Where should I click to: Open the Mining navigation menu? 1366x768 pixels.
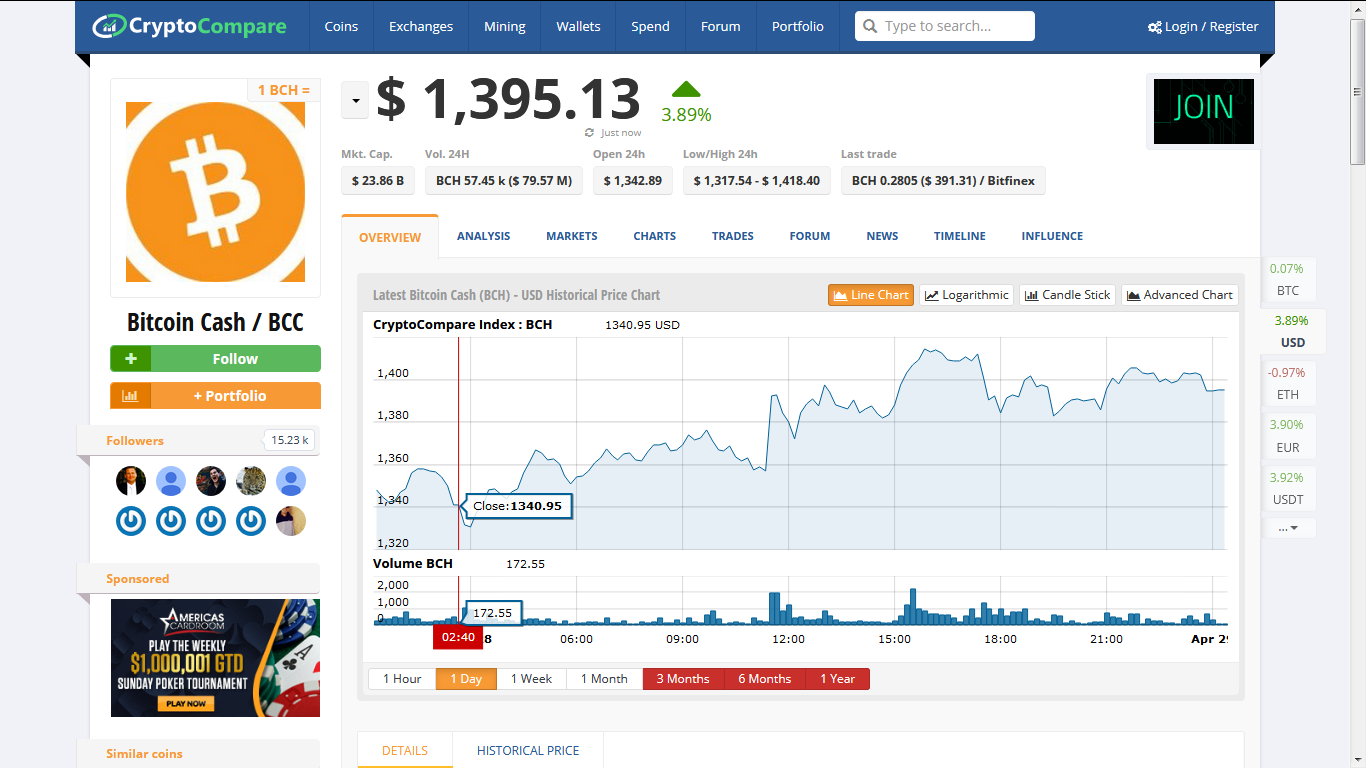click(x=505, y=27)
